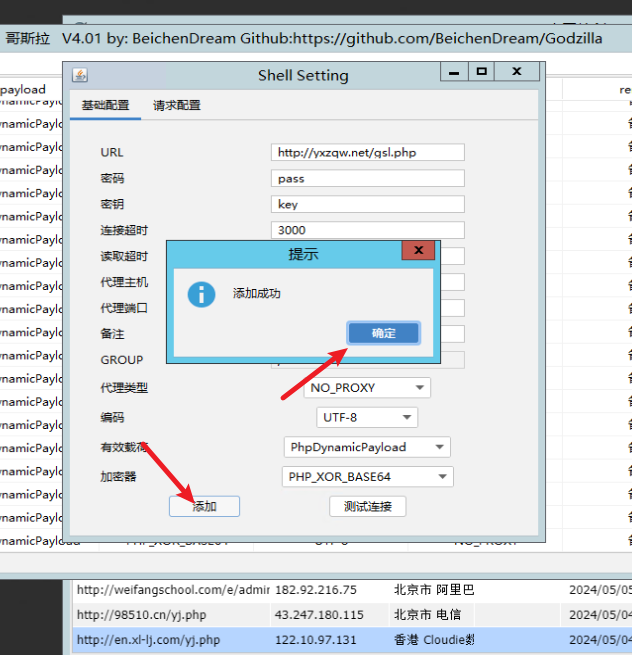
Task: Open the 代理类型 NO_PROXY dropdown
Action: coord(367,387)
